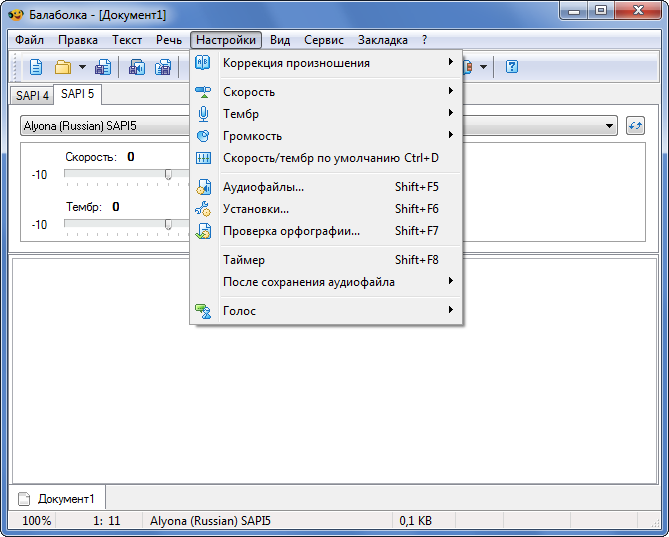Click Alyona (Russian) SAPI5 in the status bar
The width and height of the screenshot is (669, 537).
[x=210, y=521]
